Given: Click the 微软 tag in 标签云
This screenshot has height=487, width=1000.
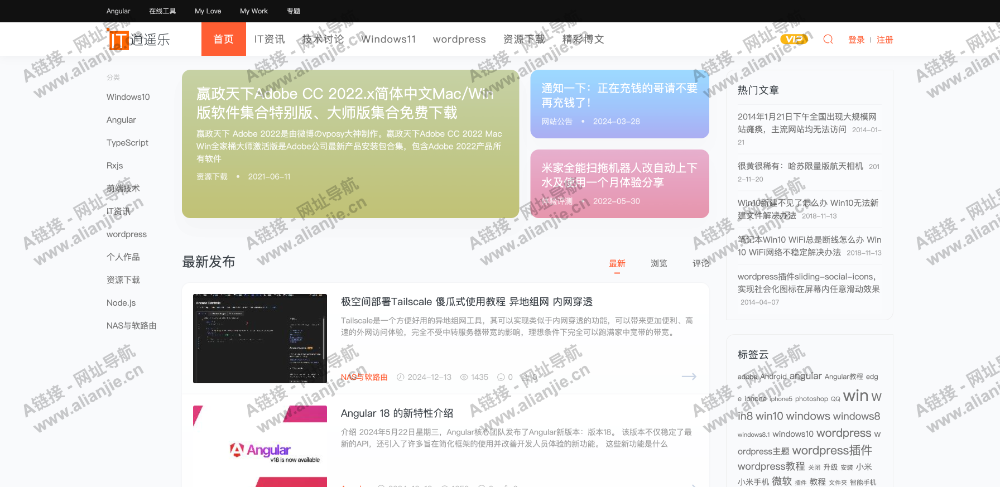Looking at the screenshot, I should pos(781,481).
